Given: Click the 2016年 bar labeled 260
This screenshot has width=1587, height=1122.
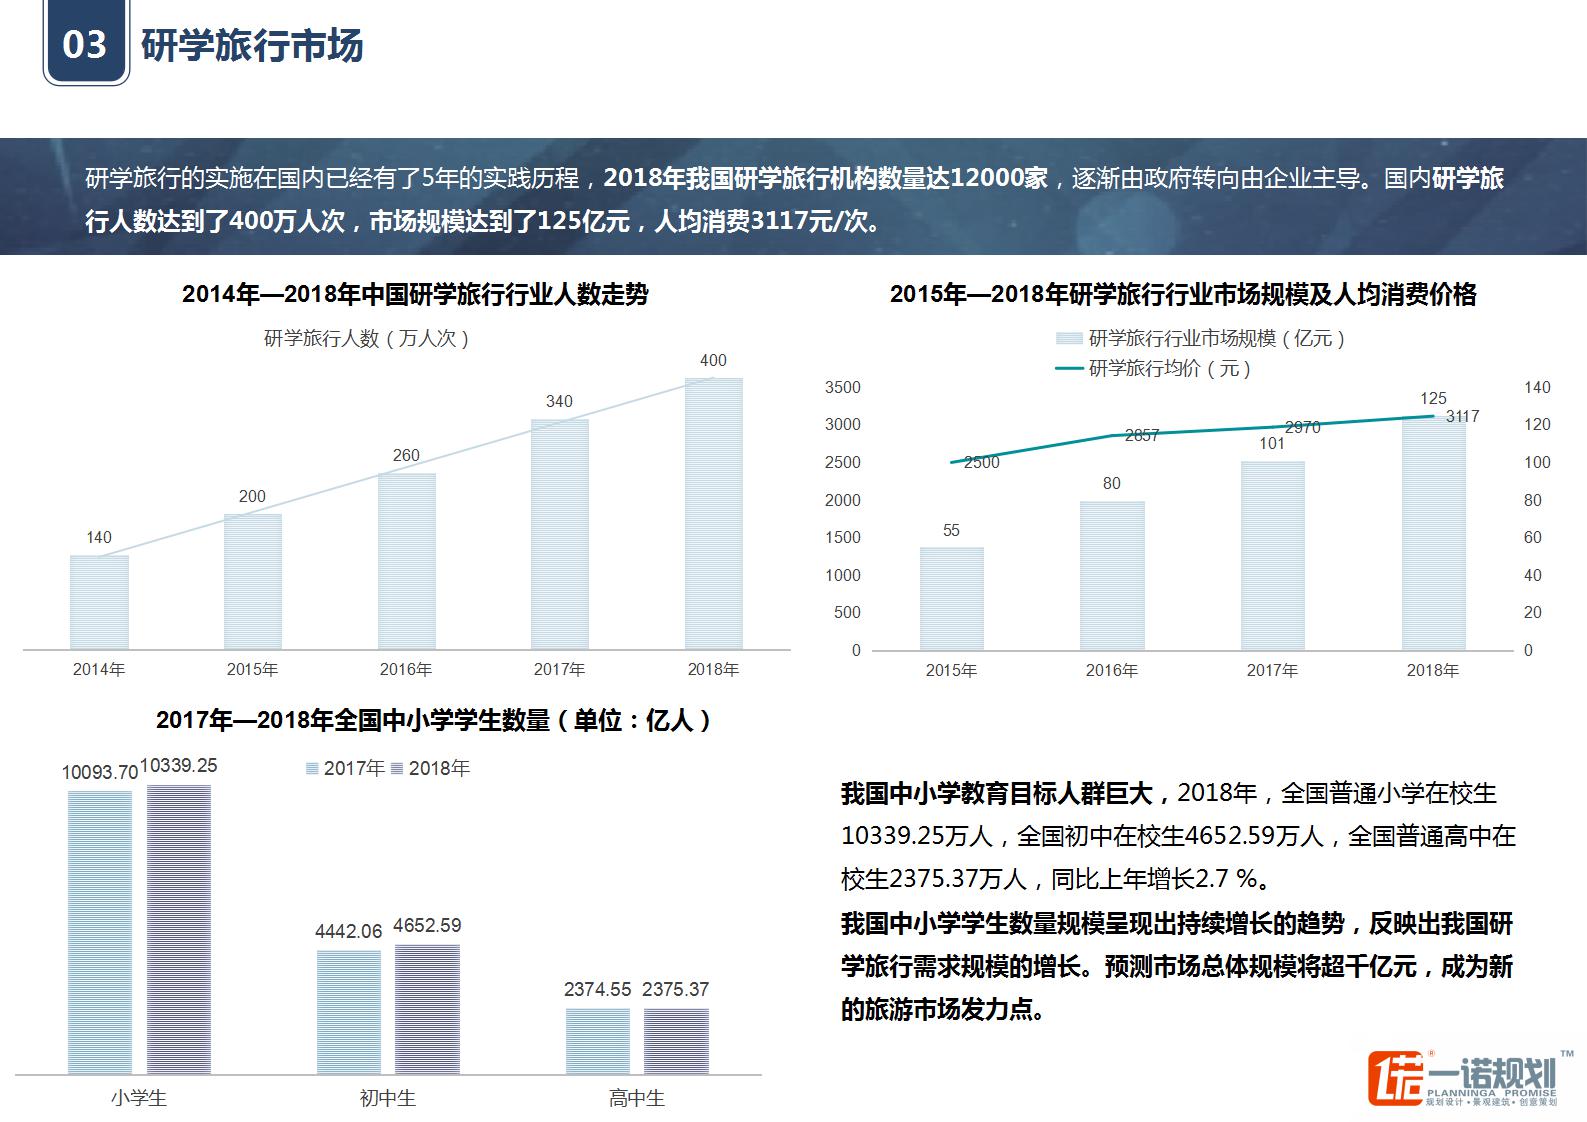Looking at the screenshot, I should [406, 561].
